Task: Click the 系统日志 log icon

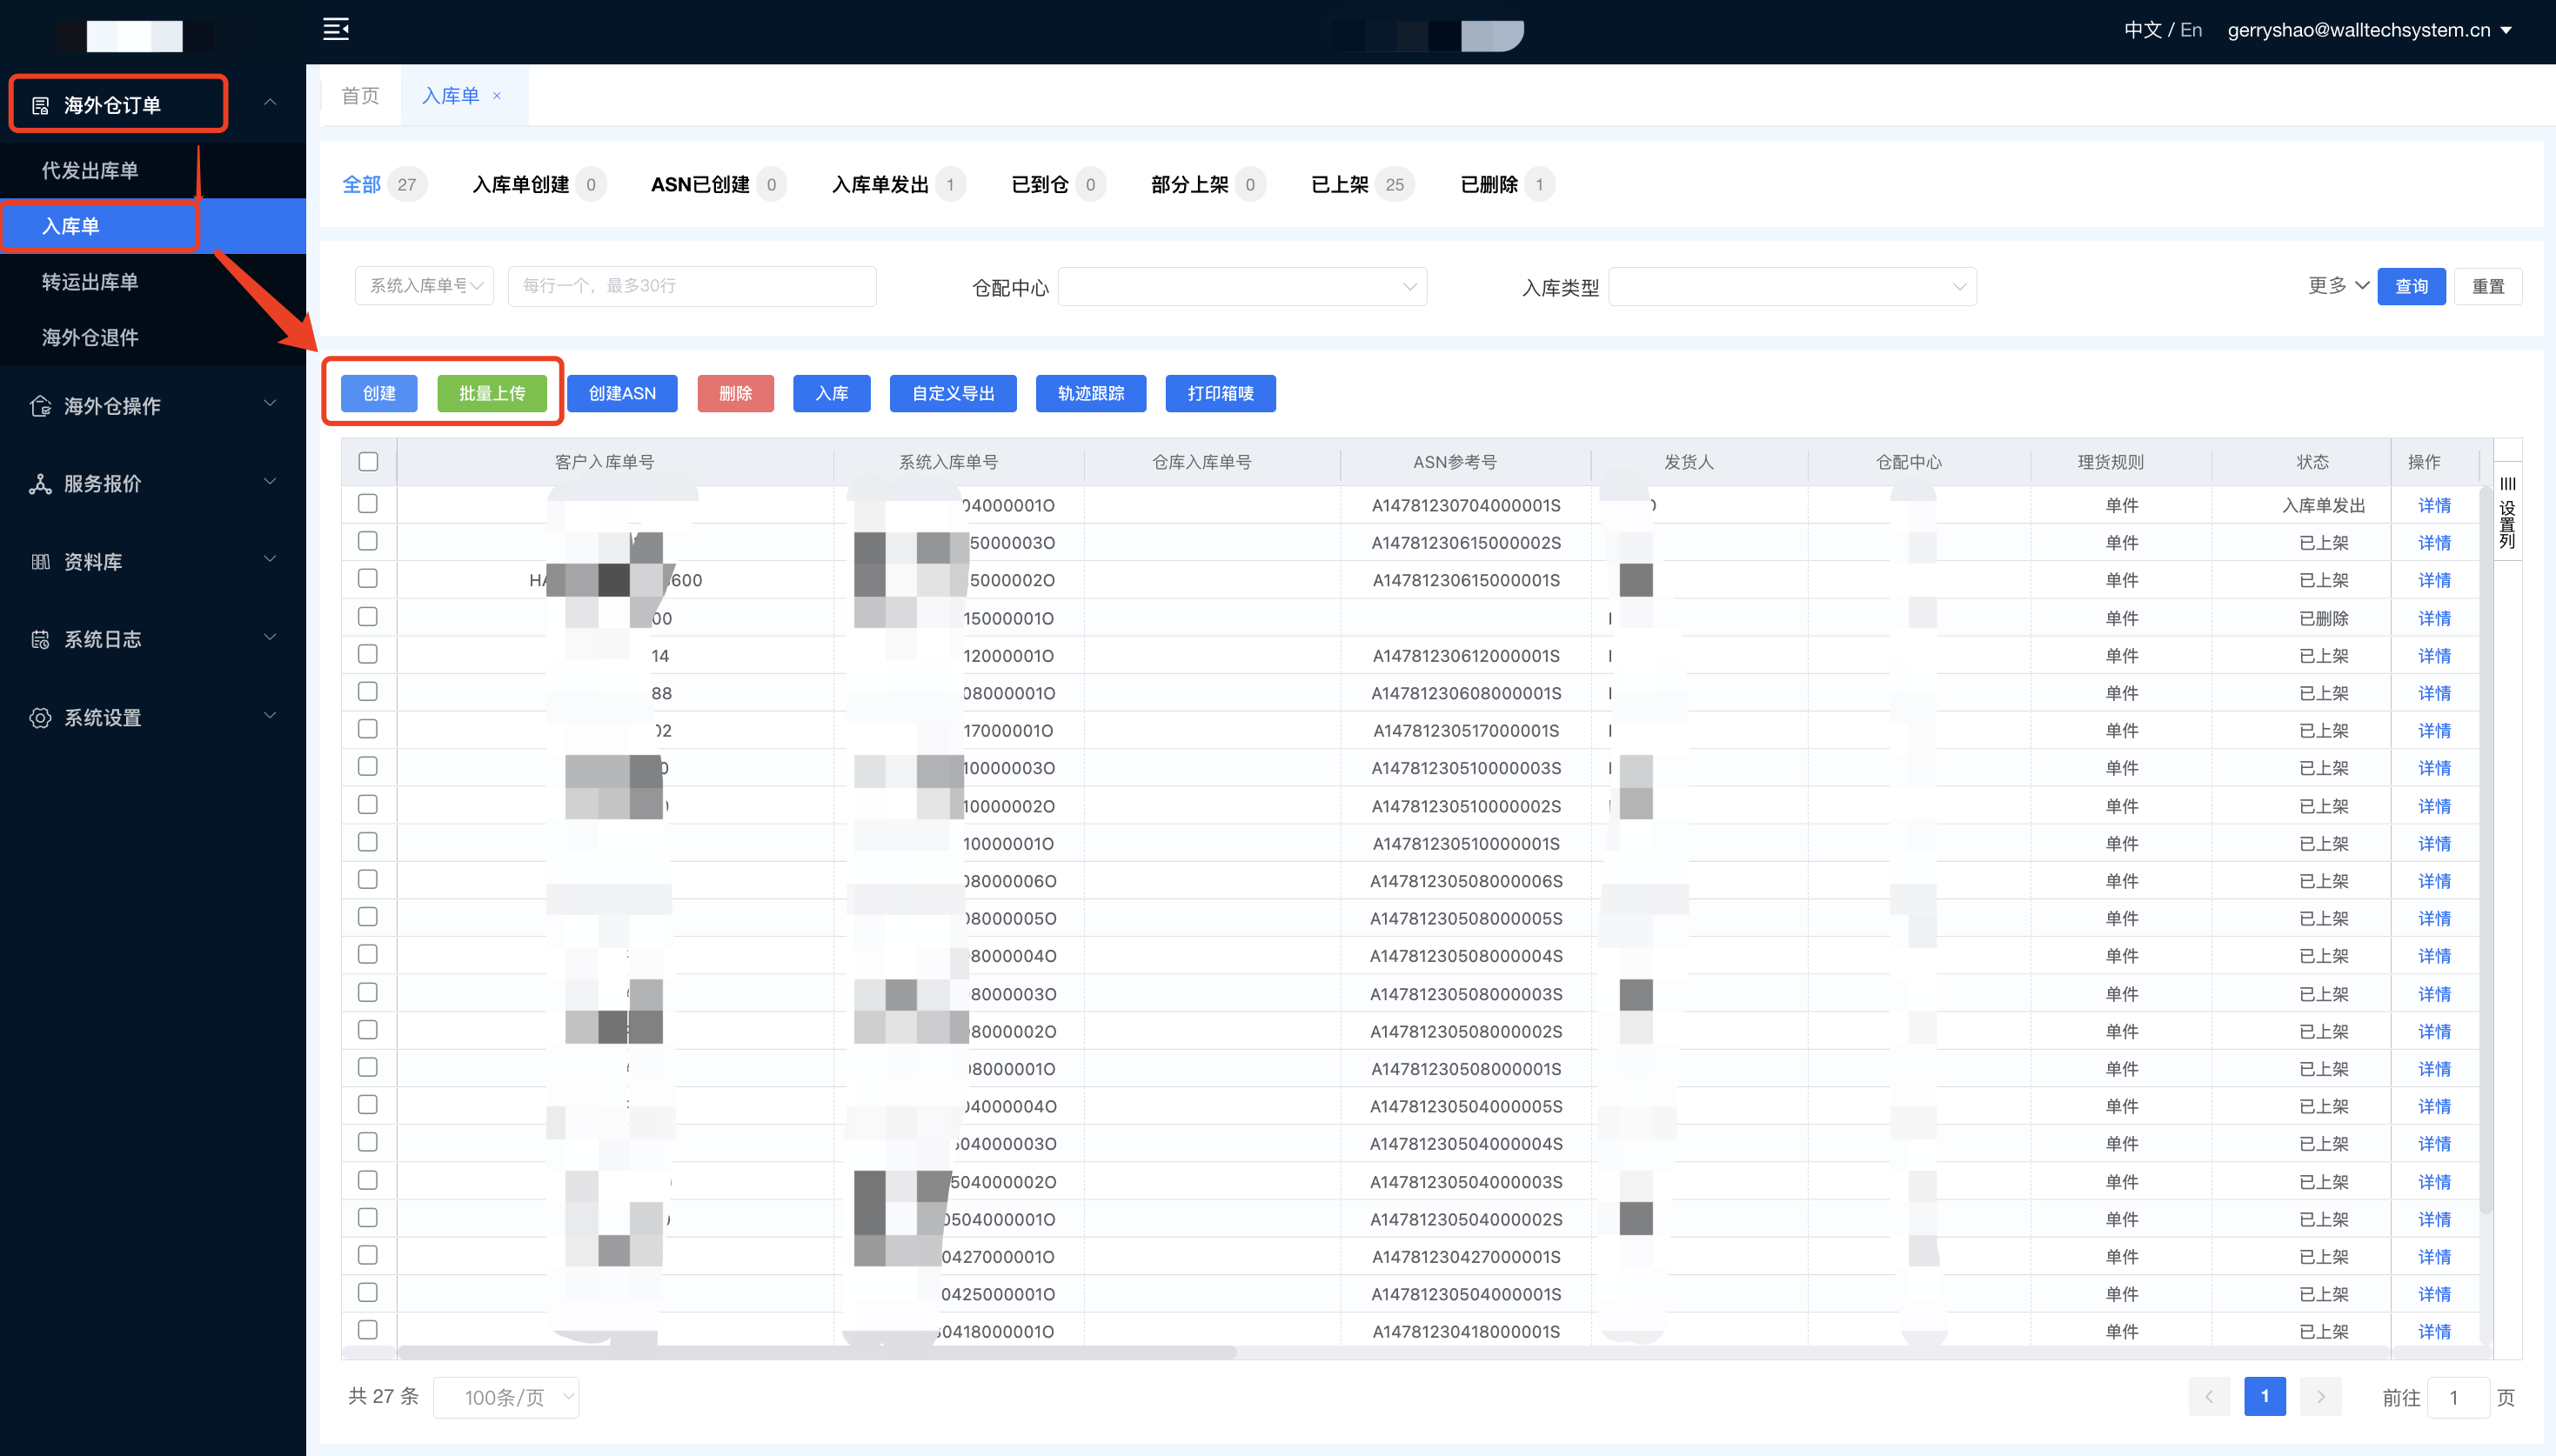Action: point(40,640)
